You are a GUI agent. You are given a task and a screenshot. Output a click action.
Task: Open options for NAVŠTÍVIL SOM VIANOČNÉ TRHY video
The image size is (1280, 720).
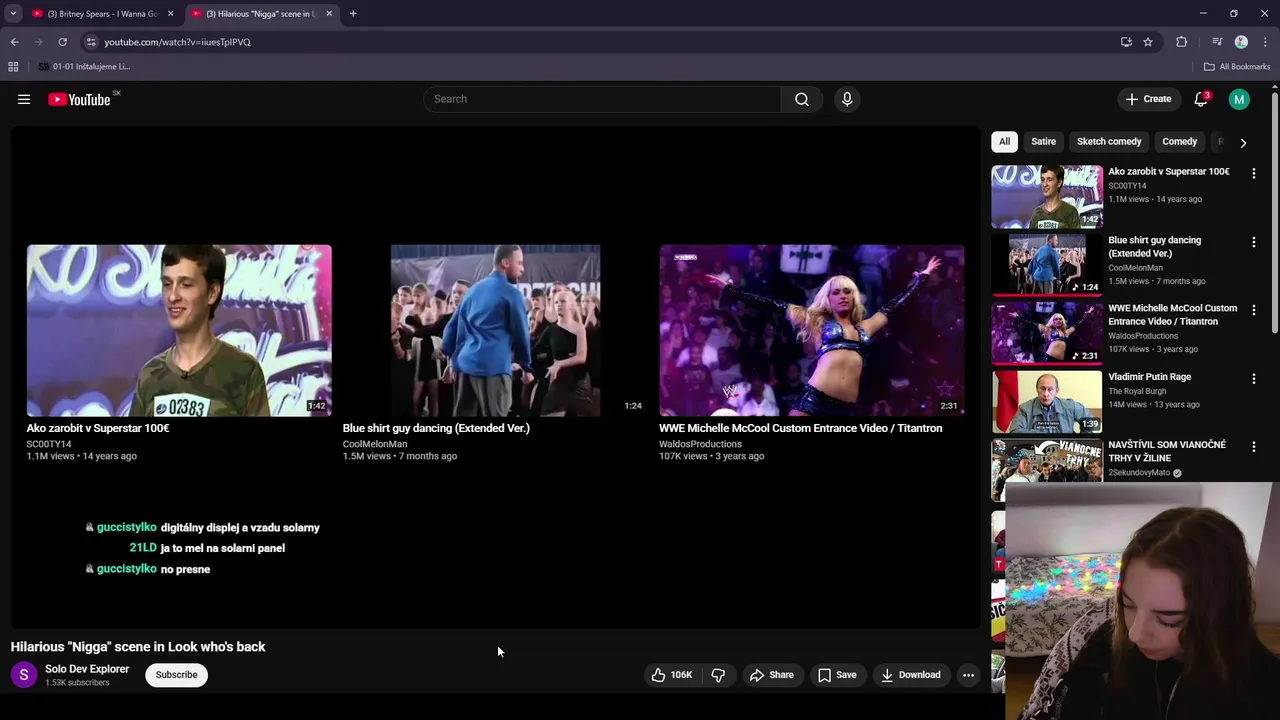1254,447
